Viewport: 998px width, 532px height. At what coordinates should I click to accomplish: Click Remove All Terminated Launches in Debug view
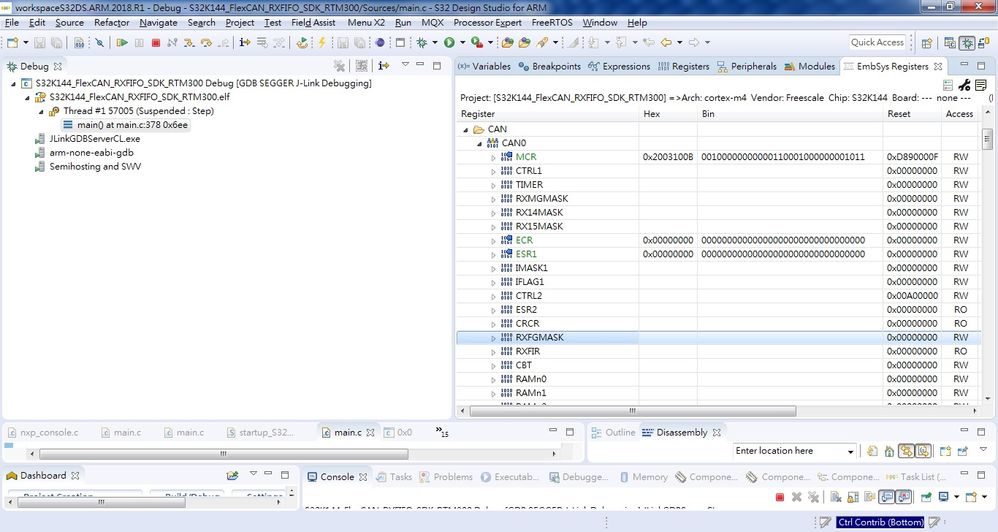point(339,66)
